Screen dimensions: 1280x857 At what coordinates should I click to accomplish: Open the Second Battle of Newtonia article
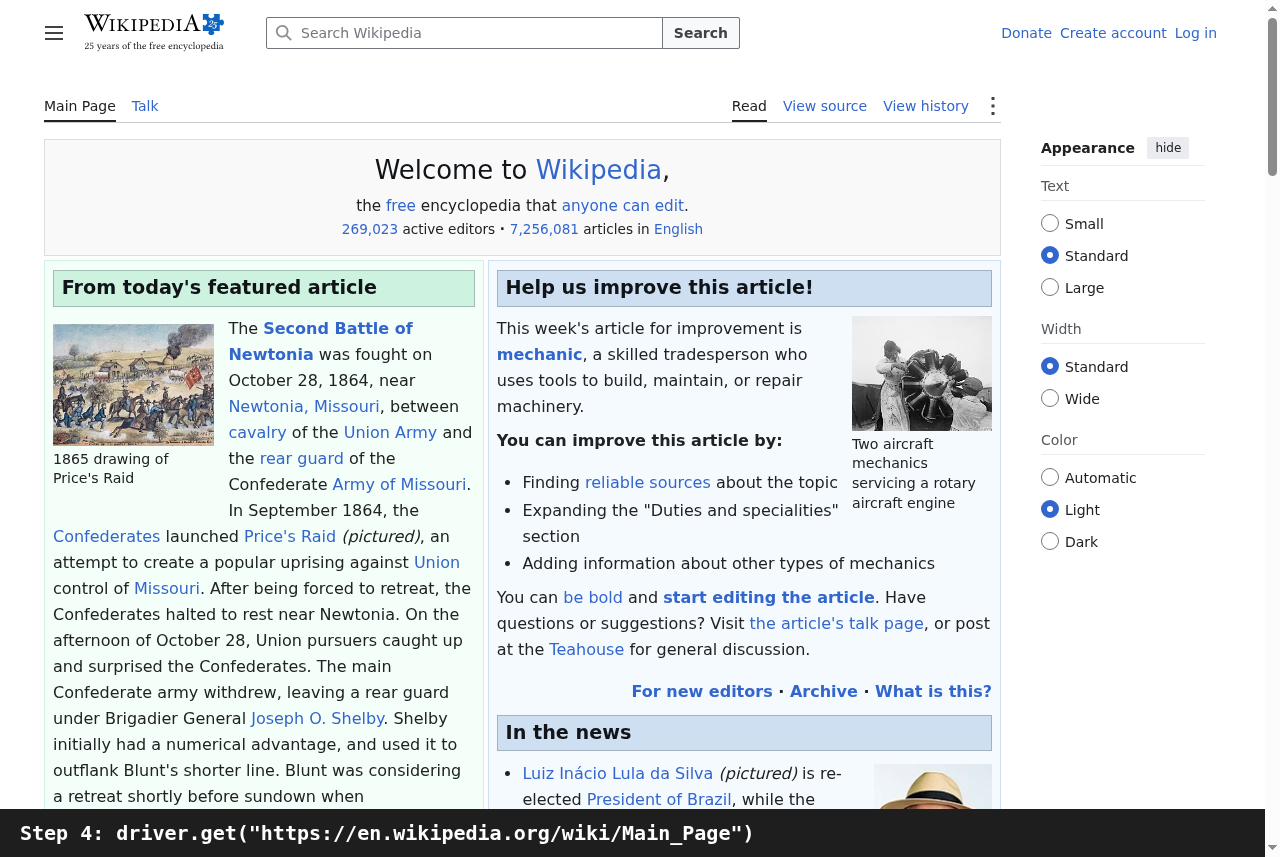(321, 341)
